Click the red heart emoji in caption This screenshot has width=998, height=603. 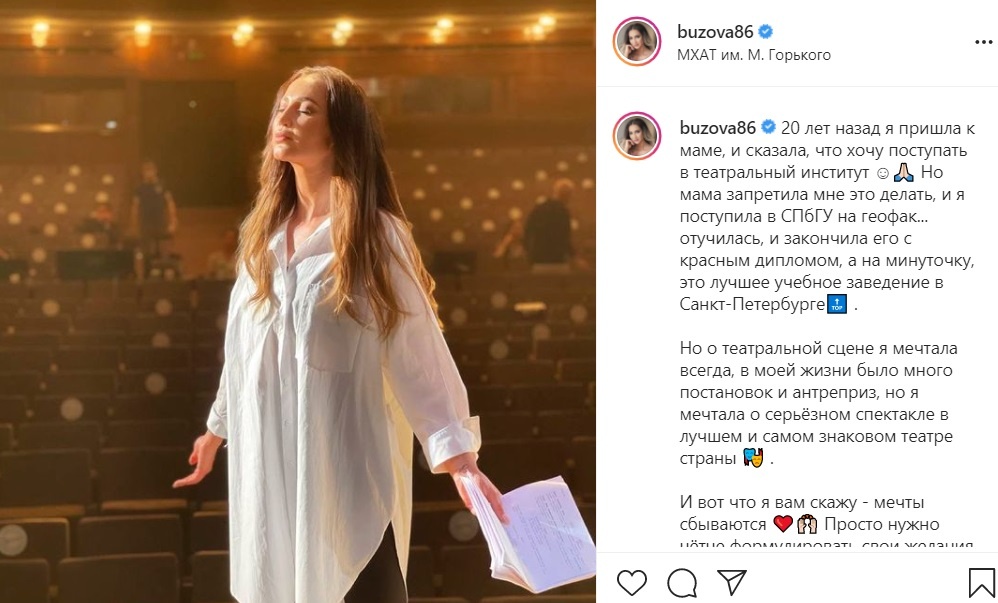[783, 524]
